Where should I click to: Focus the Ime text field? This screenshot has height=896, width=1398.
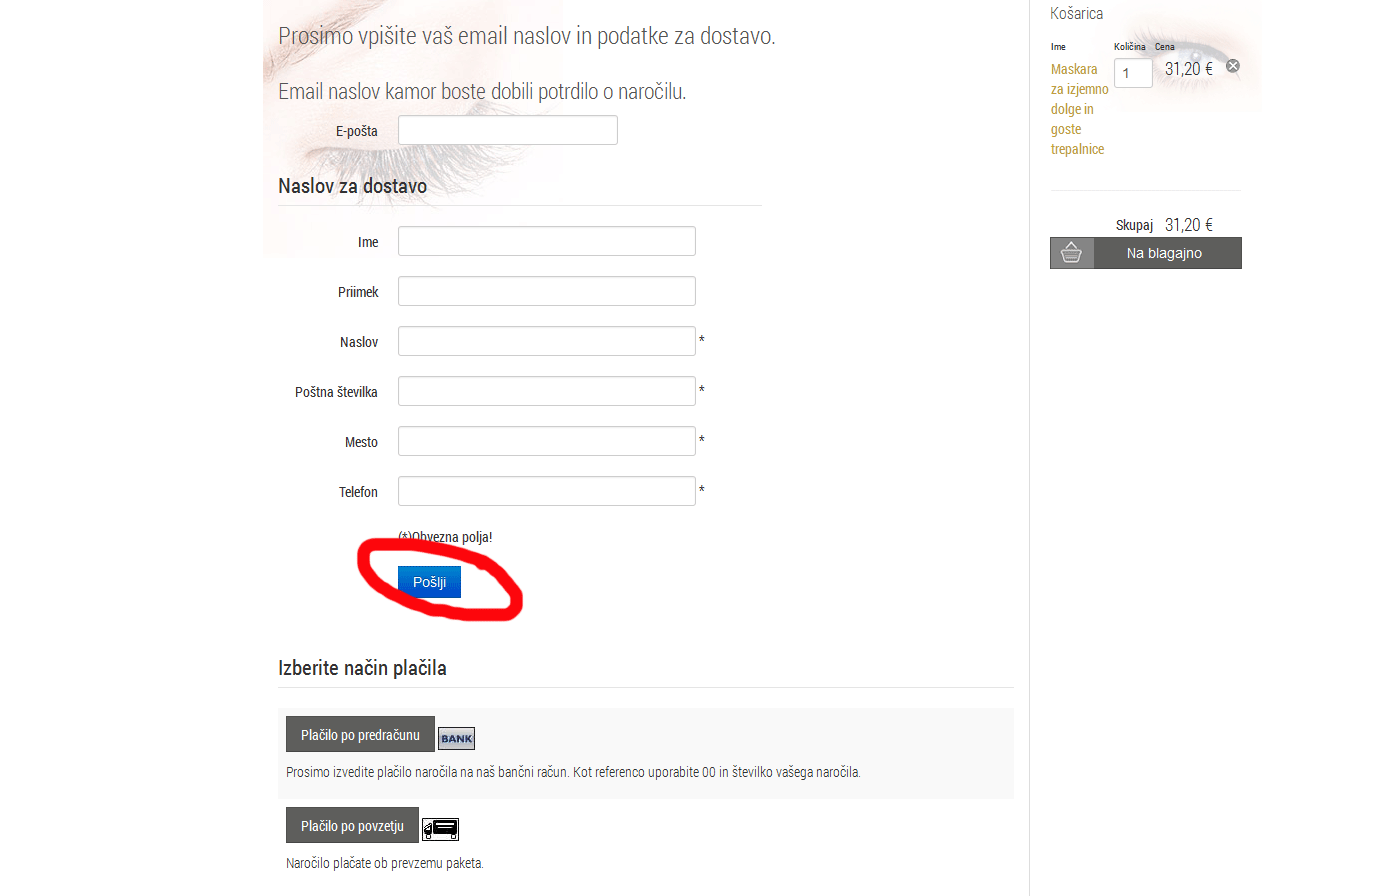pos(546,241)
